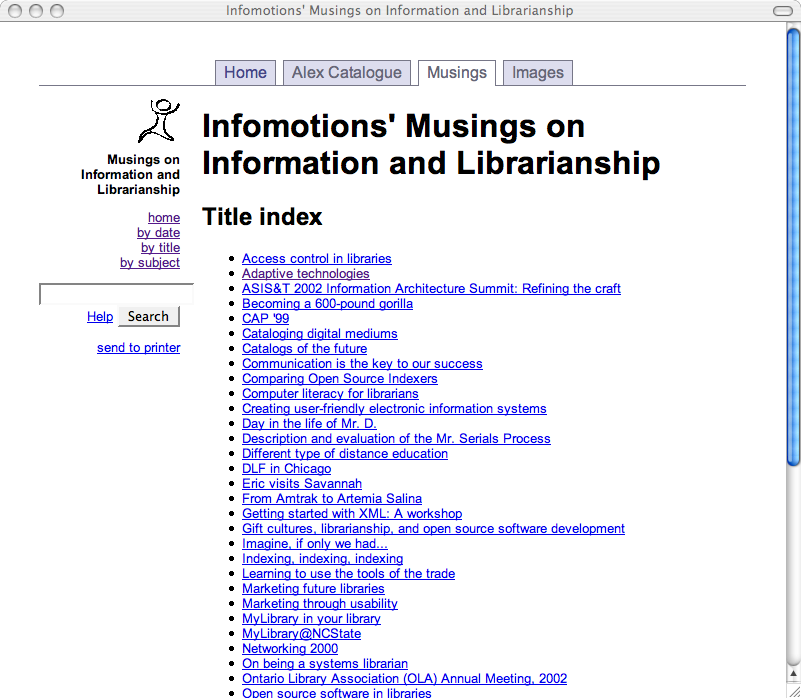The width and height of the screenshot is (801, 698).
Task: Open the Images tab
Action: 537,73
